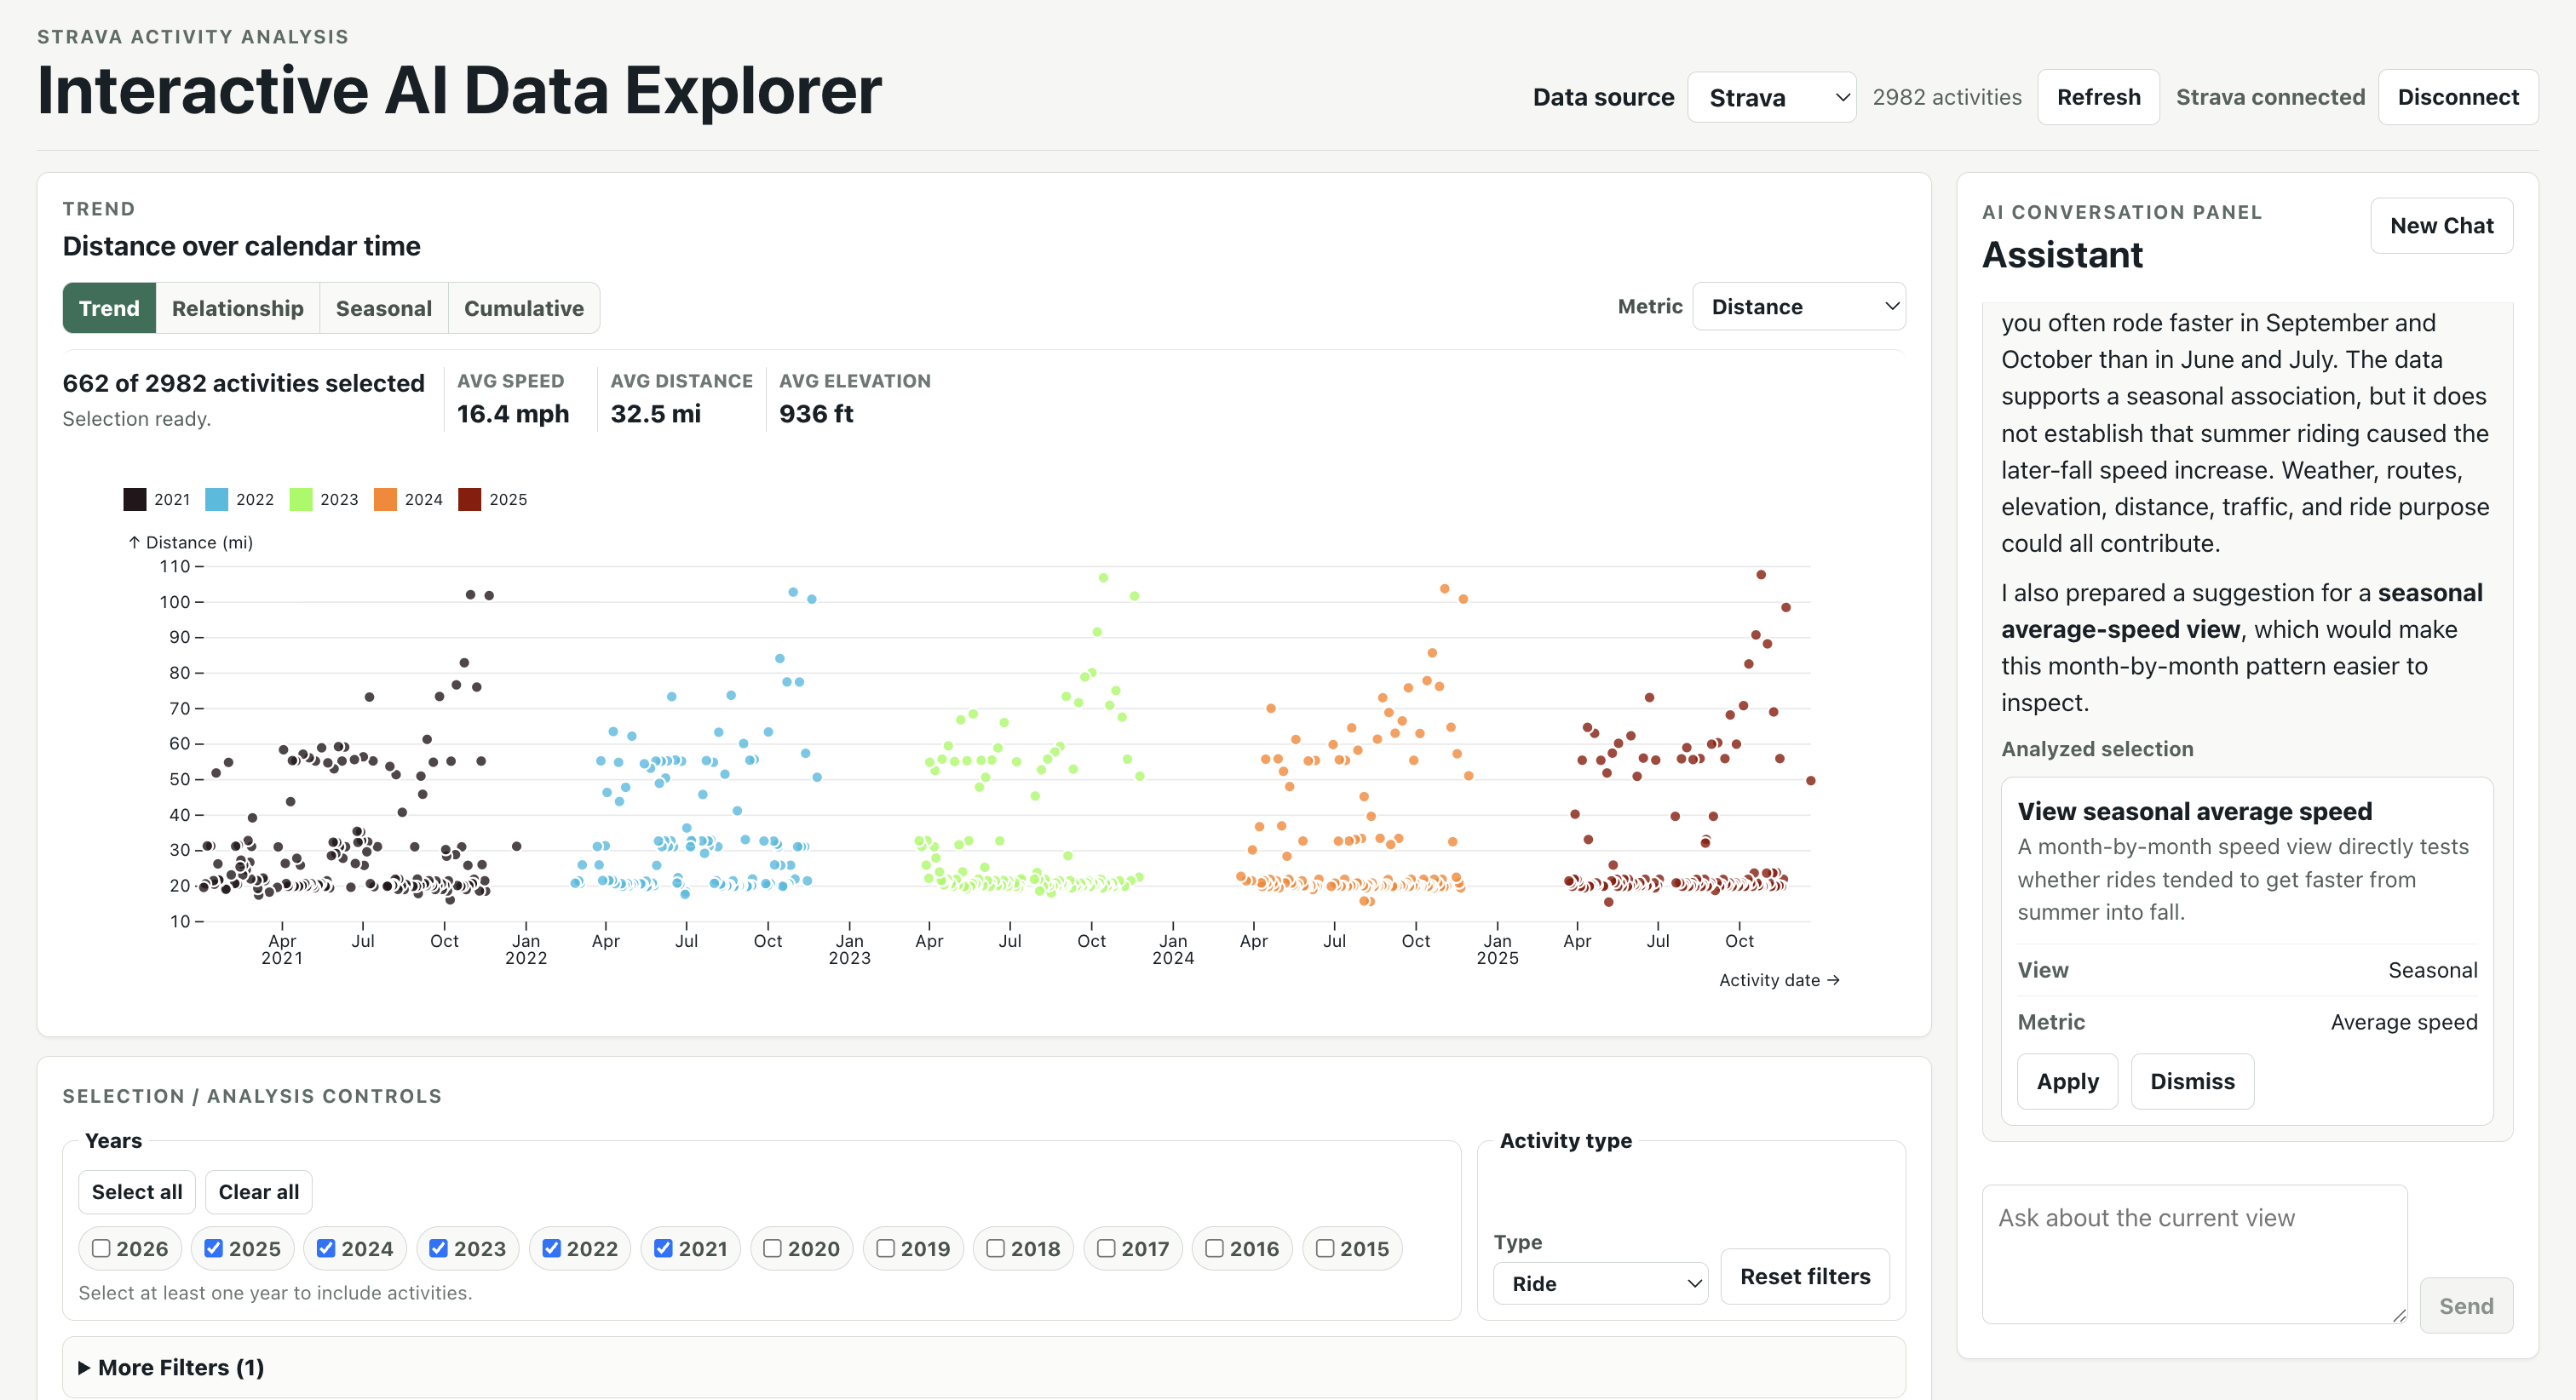The image size is (2576, 1400).
Task: Check the 2017 year checkbox
Action: pyautogui.click(x=1106, y=1248)
